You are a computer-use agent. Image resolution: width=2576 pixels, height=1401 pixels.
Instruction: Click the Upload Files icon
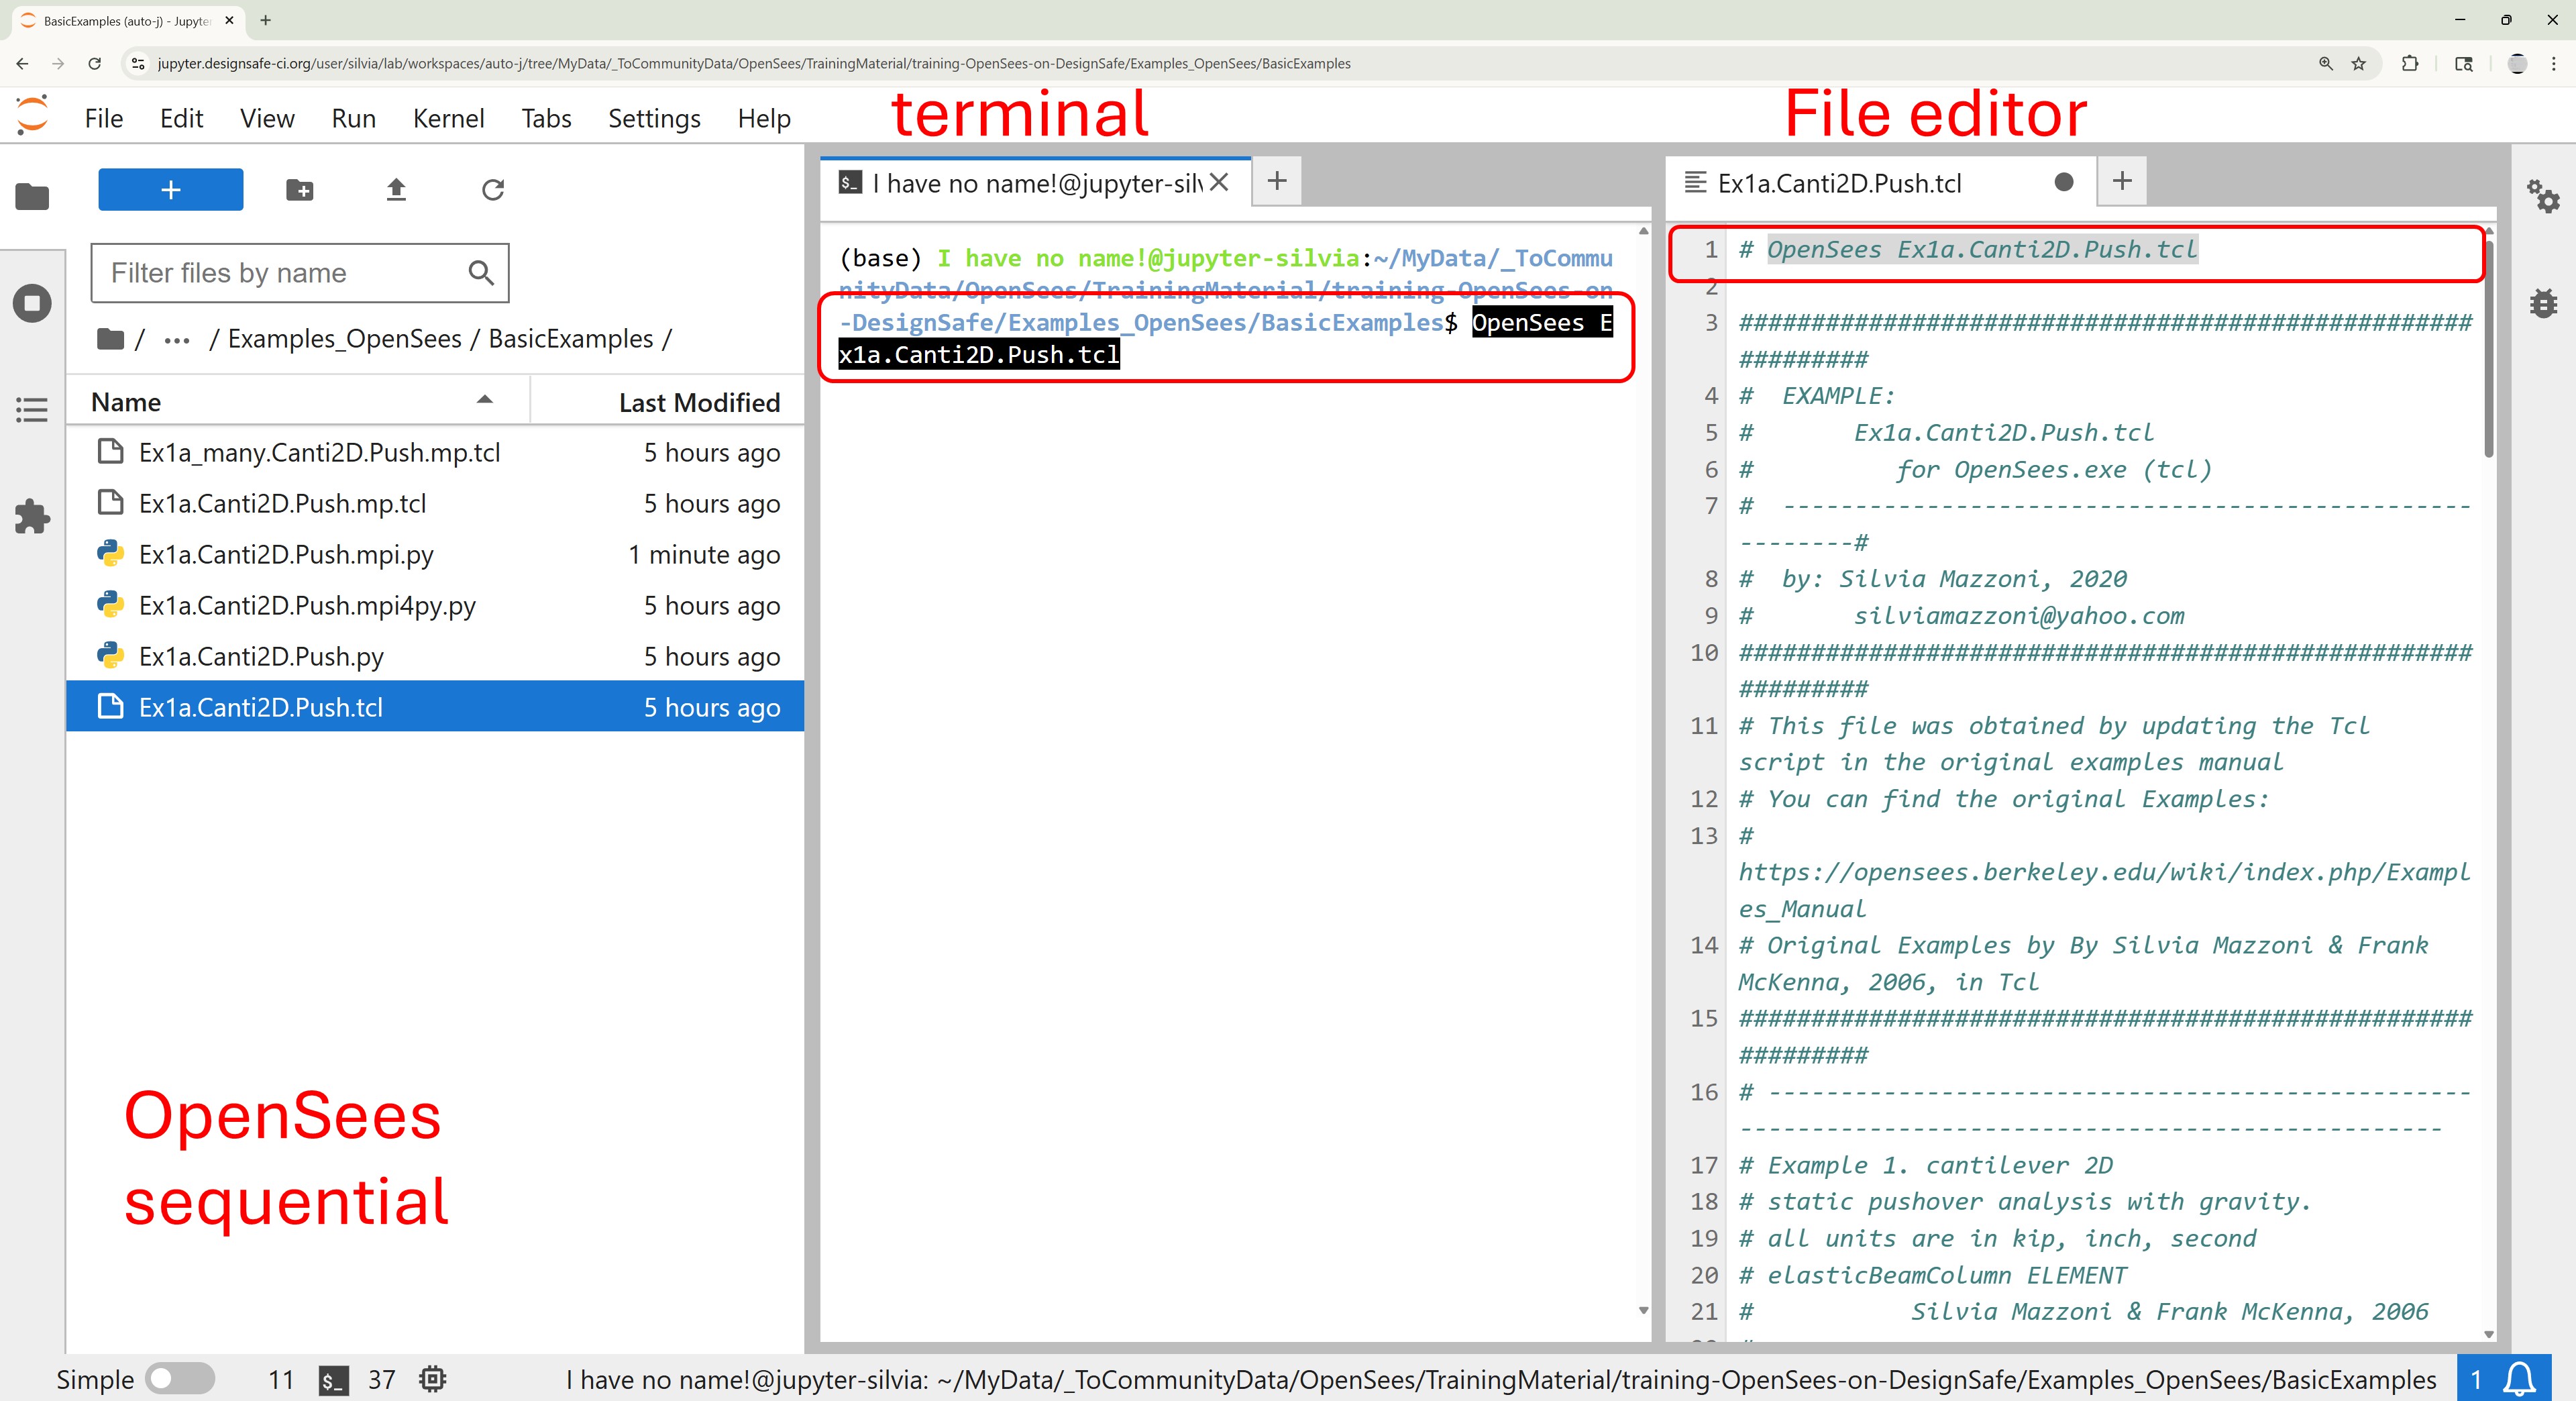(396, 190)
